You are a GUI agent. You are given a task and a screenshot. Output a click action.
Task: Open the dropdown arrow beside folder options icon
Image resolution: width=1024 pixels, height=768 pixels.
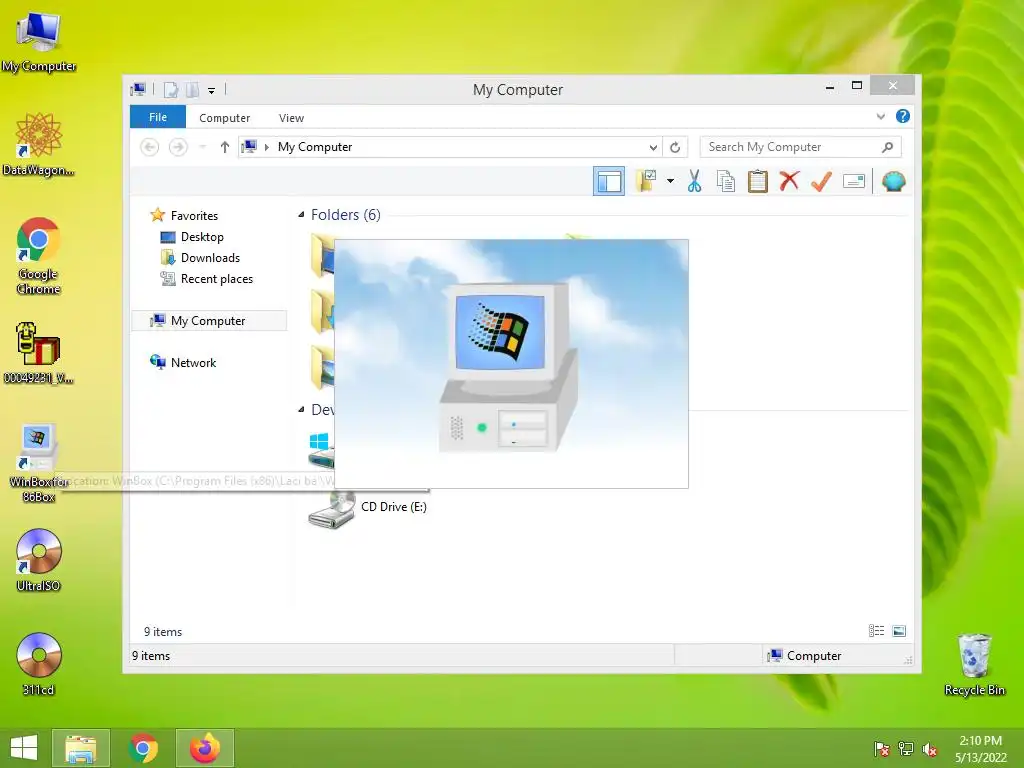coord(670,181)
